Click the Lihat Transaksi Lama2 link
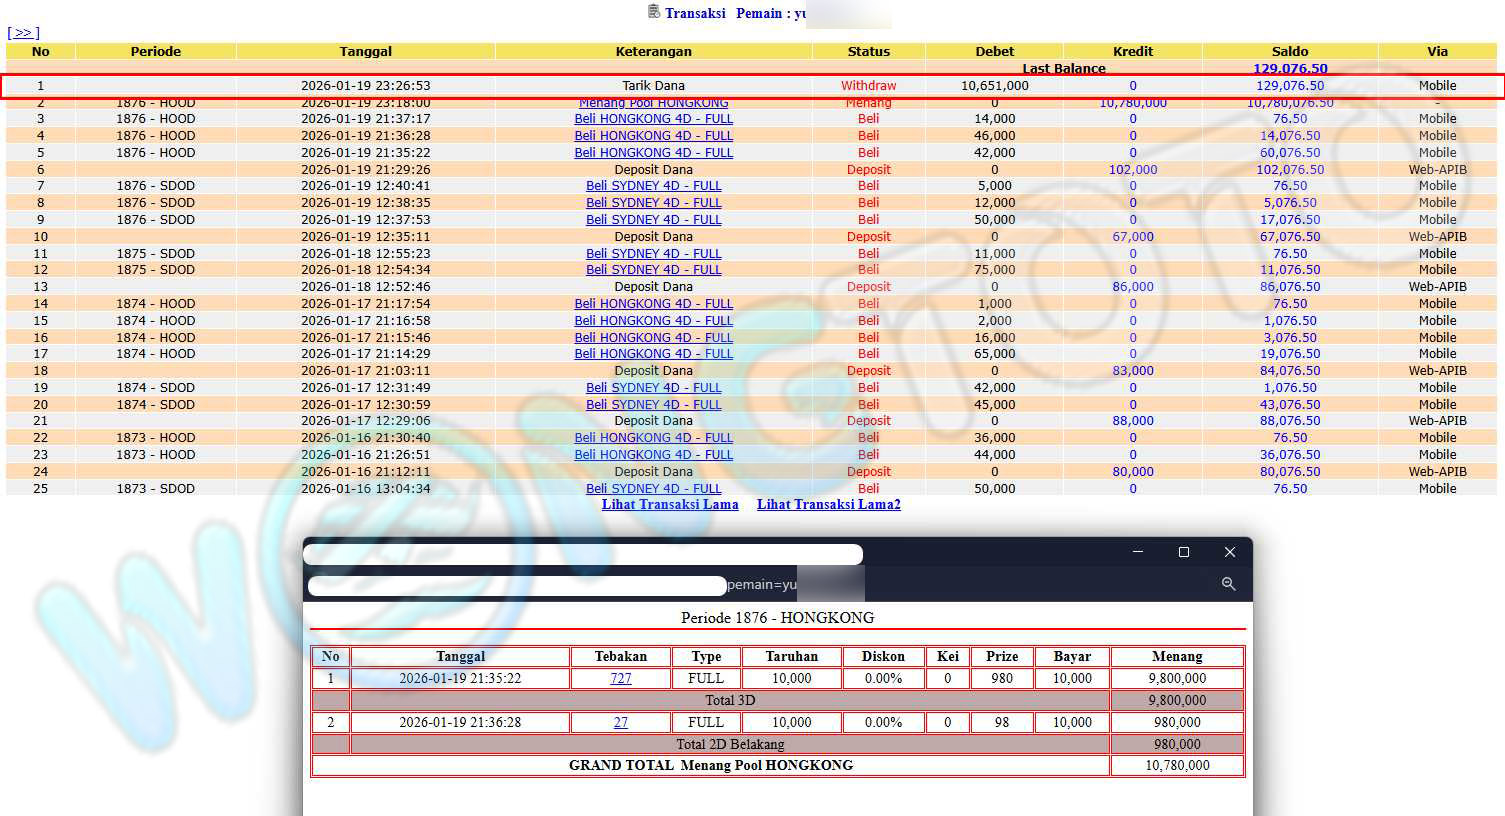The image size is (1505, 816). pyautogui.click(x=828, y=505)
